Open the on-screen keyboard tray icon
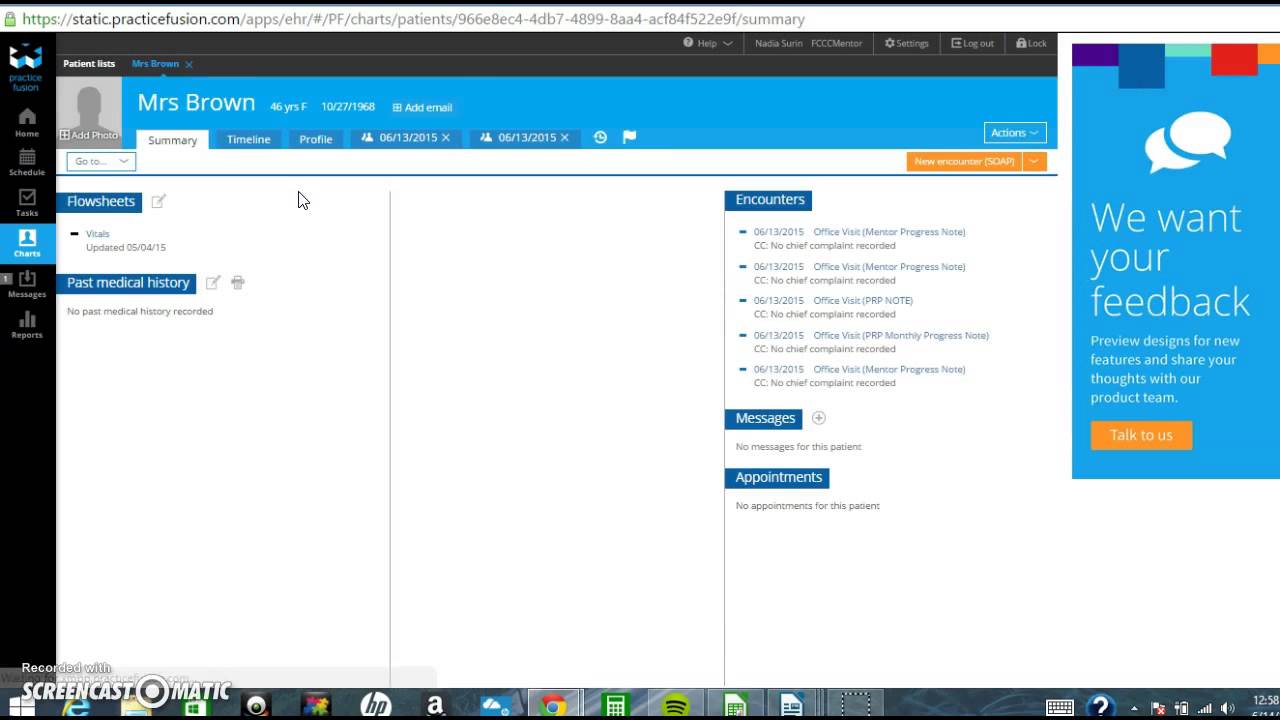The width and height of the screenshot is (1280, 720). point(1059,707)
